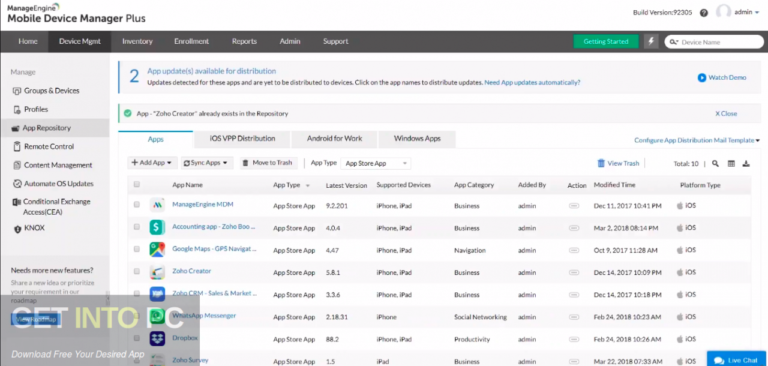The image size is (768, 366).
Task: Click the table search magnifier icon
Action: pos(716,164)
